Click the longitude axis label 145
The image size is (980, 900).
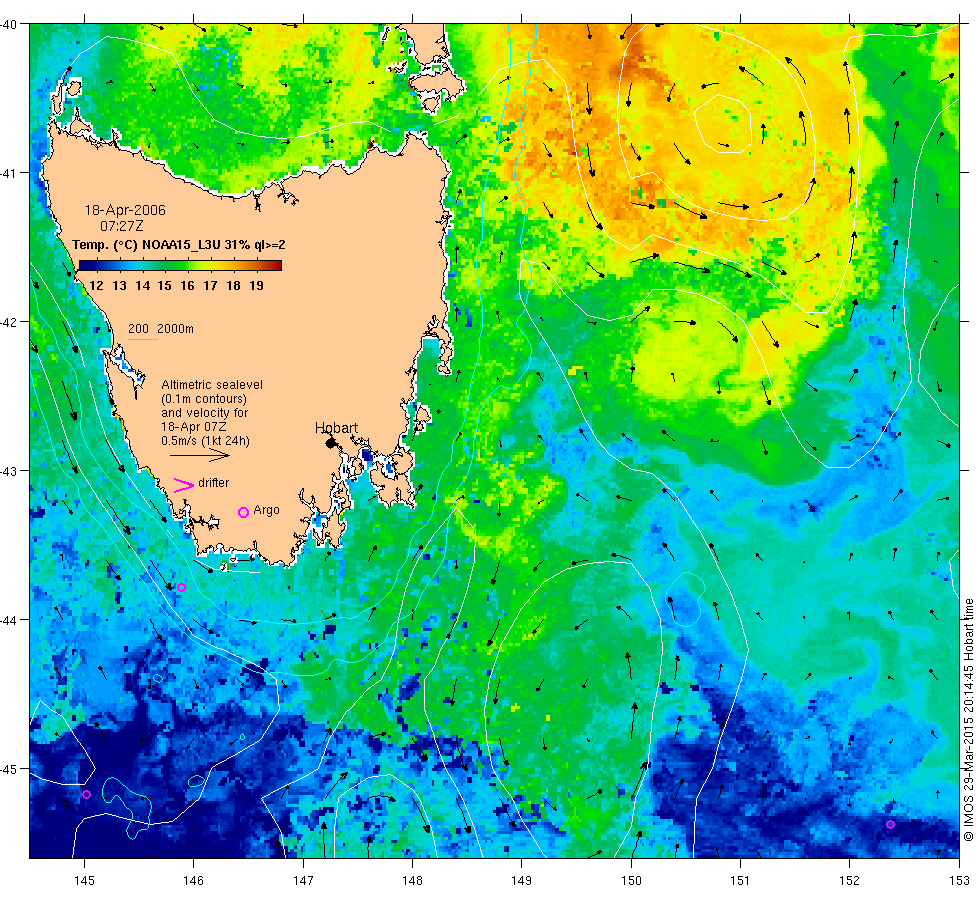coord(84,881)
